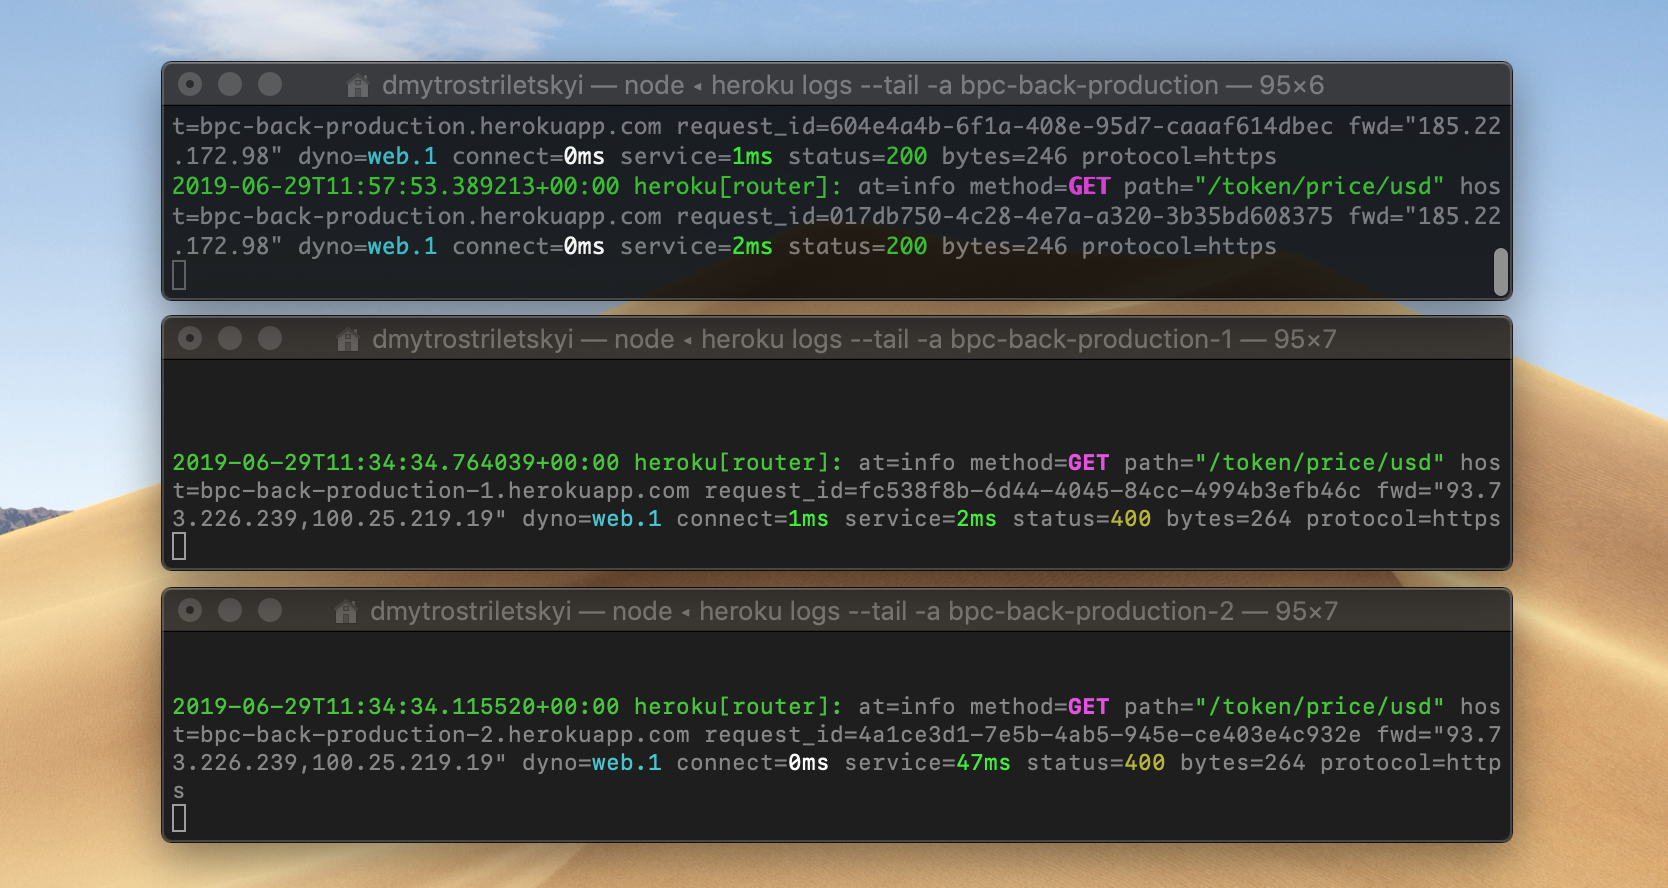This screenshot has height=888, width=1668.
Task: Close the bpc-back-production terminal window
Action: tap(190, 85)
